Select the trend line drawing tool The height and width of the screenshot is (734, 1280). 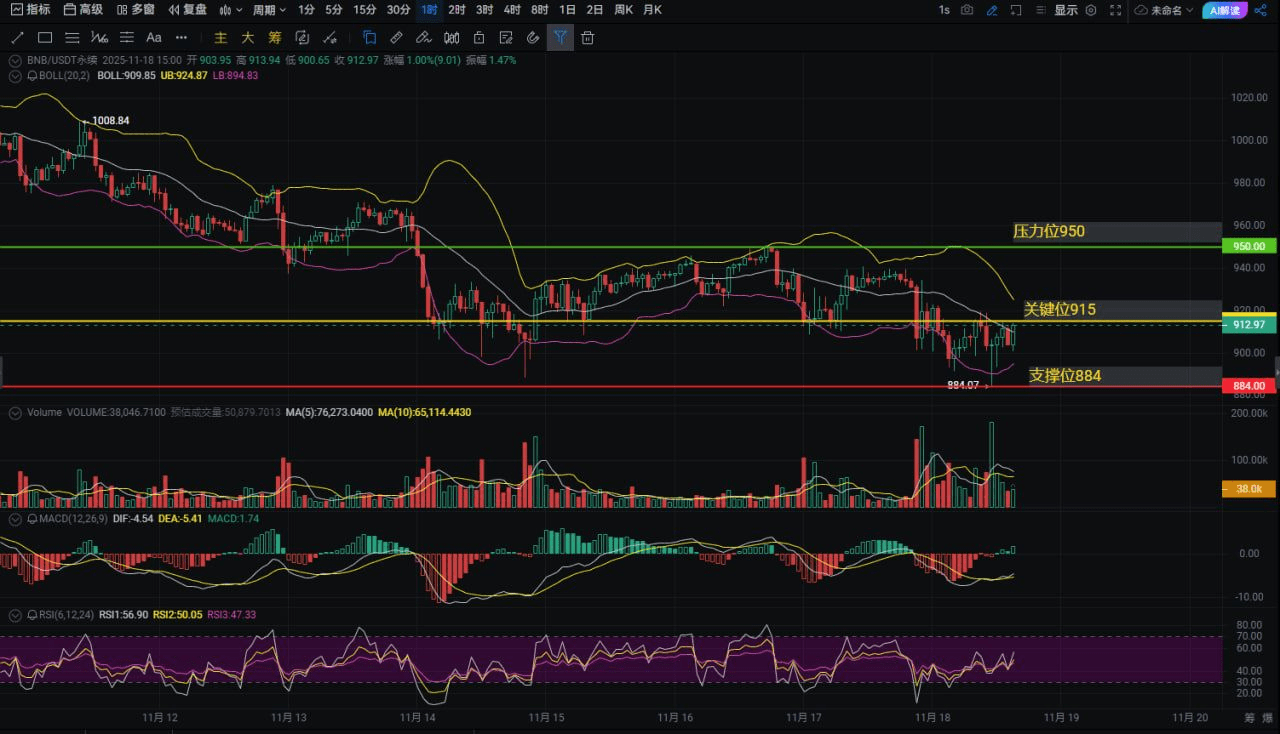coord(17,38)
